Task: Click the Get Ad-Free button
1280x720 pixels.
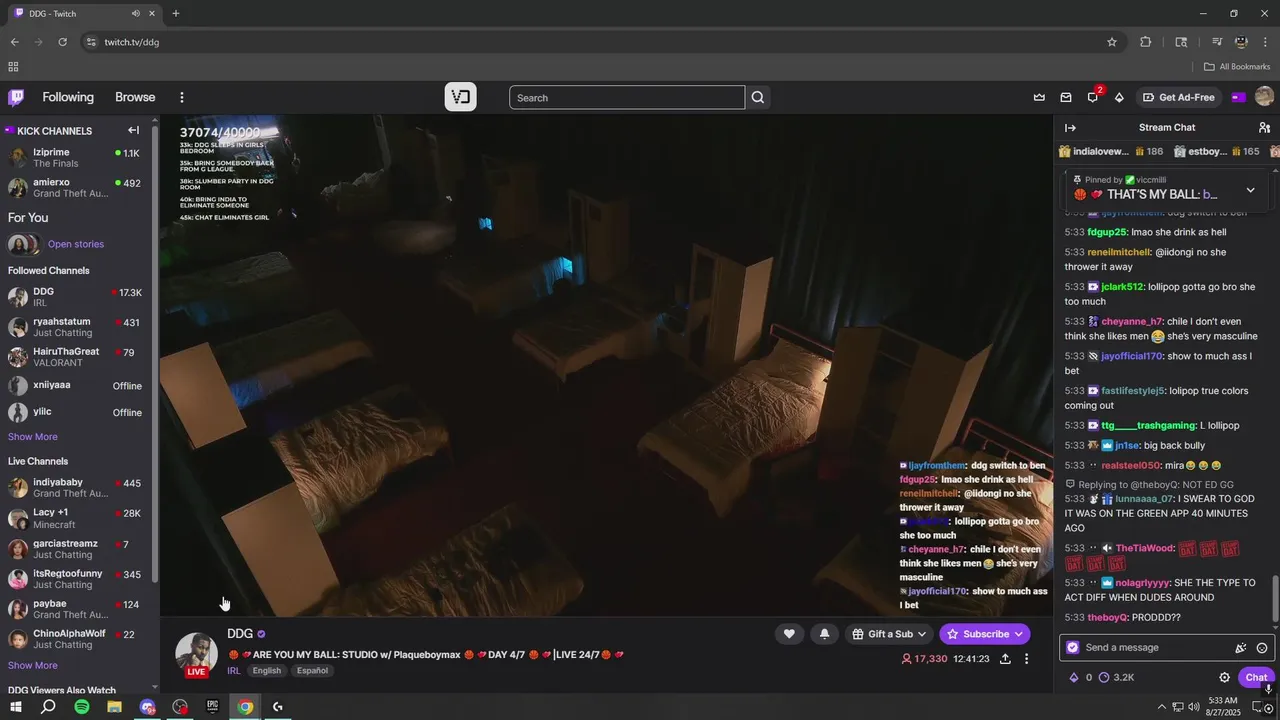Action: point(1179,97)
